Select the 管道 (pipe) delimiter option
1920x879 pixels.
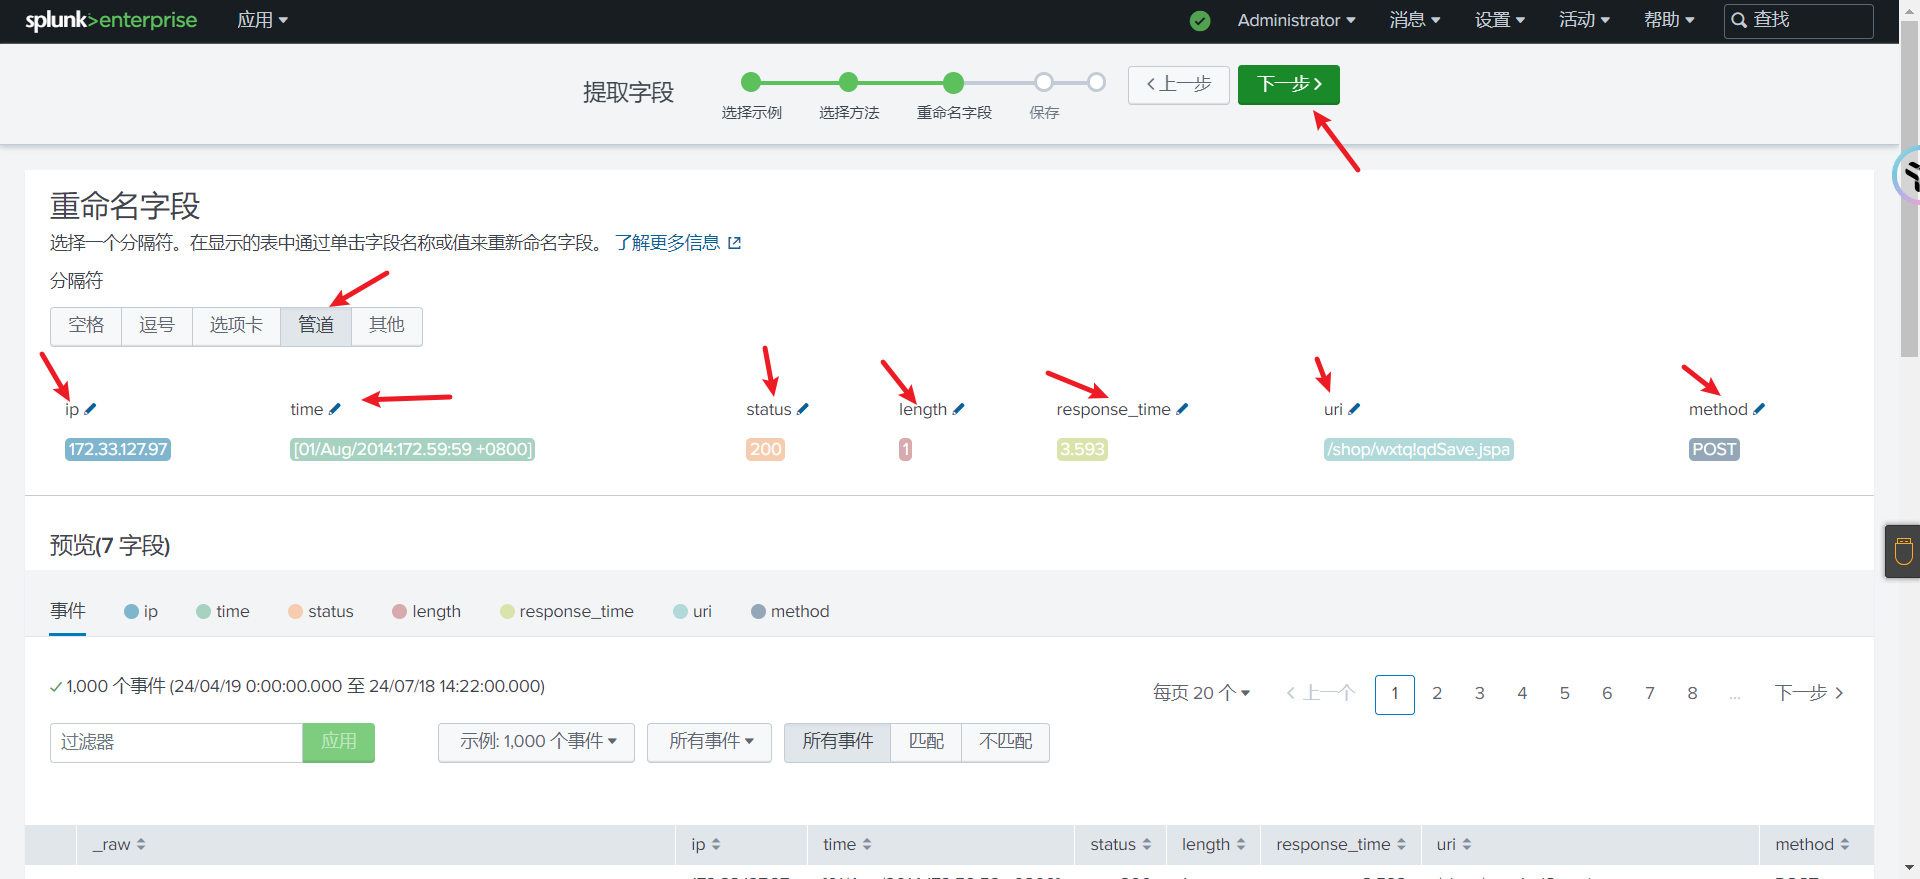(316, 326)
